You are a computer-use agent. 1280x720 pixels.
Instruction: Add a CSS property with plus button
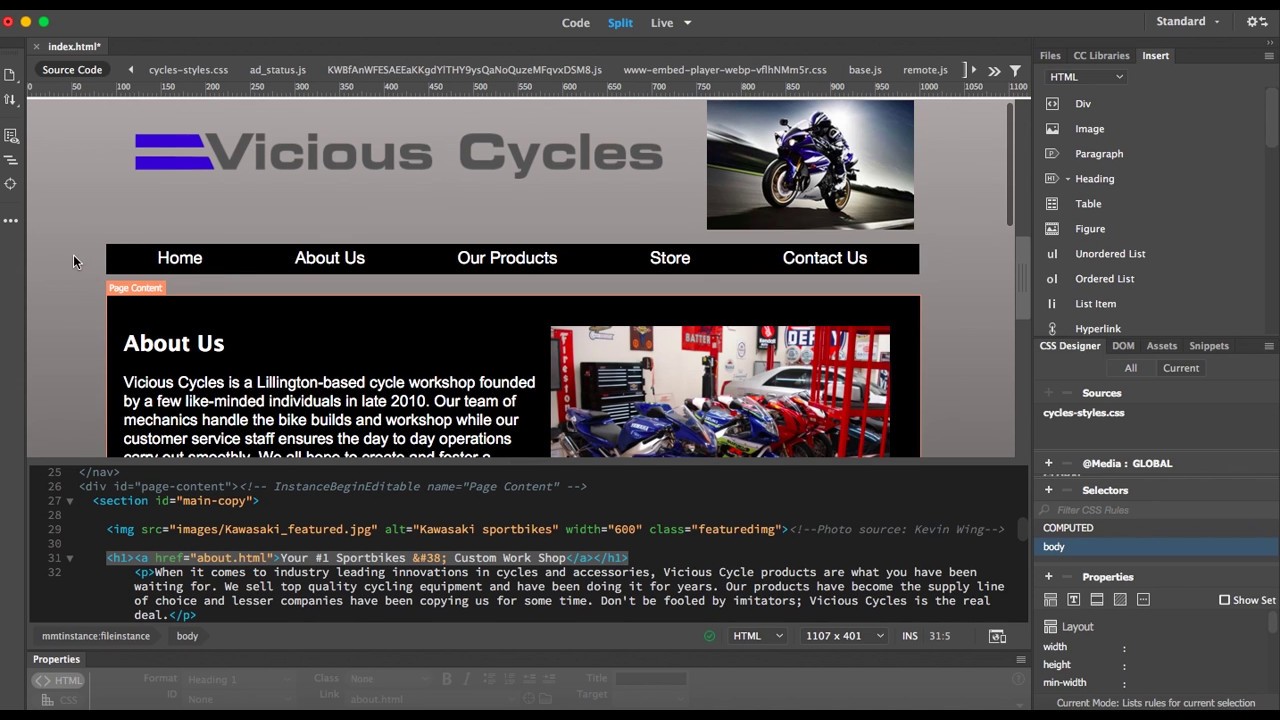pos(1048,577)
